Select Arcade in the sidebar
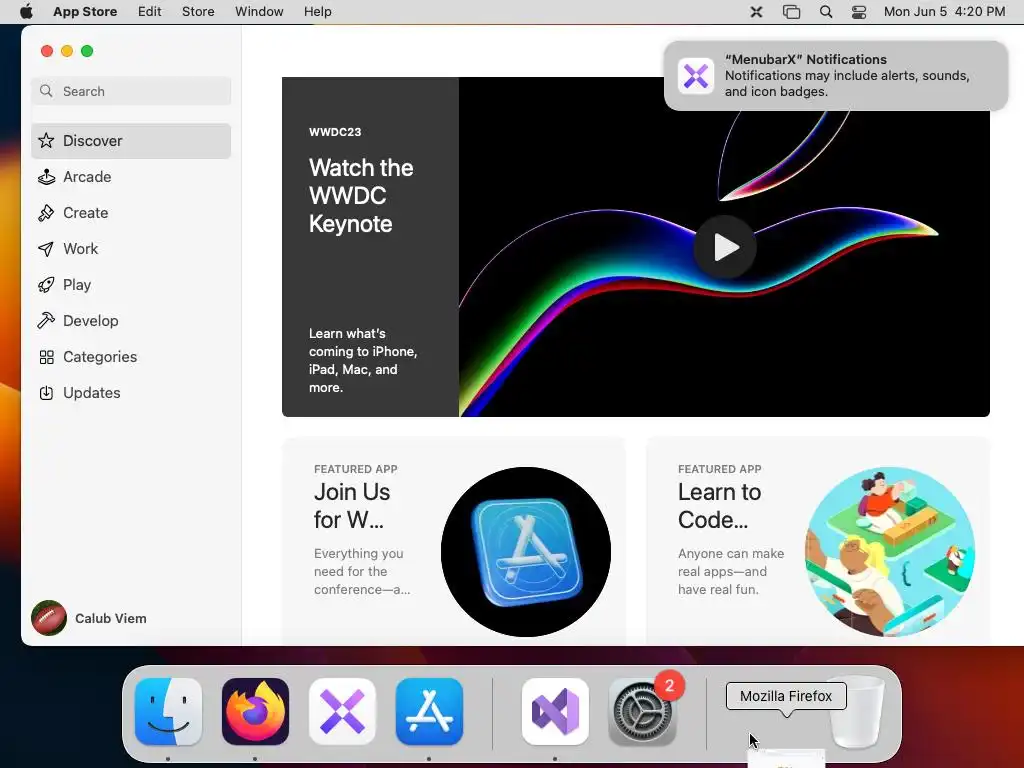Image resolution: width=1024 pixels, height=768 pixels. [131, 177]
